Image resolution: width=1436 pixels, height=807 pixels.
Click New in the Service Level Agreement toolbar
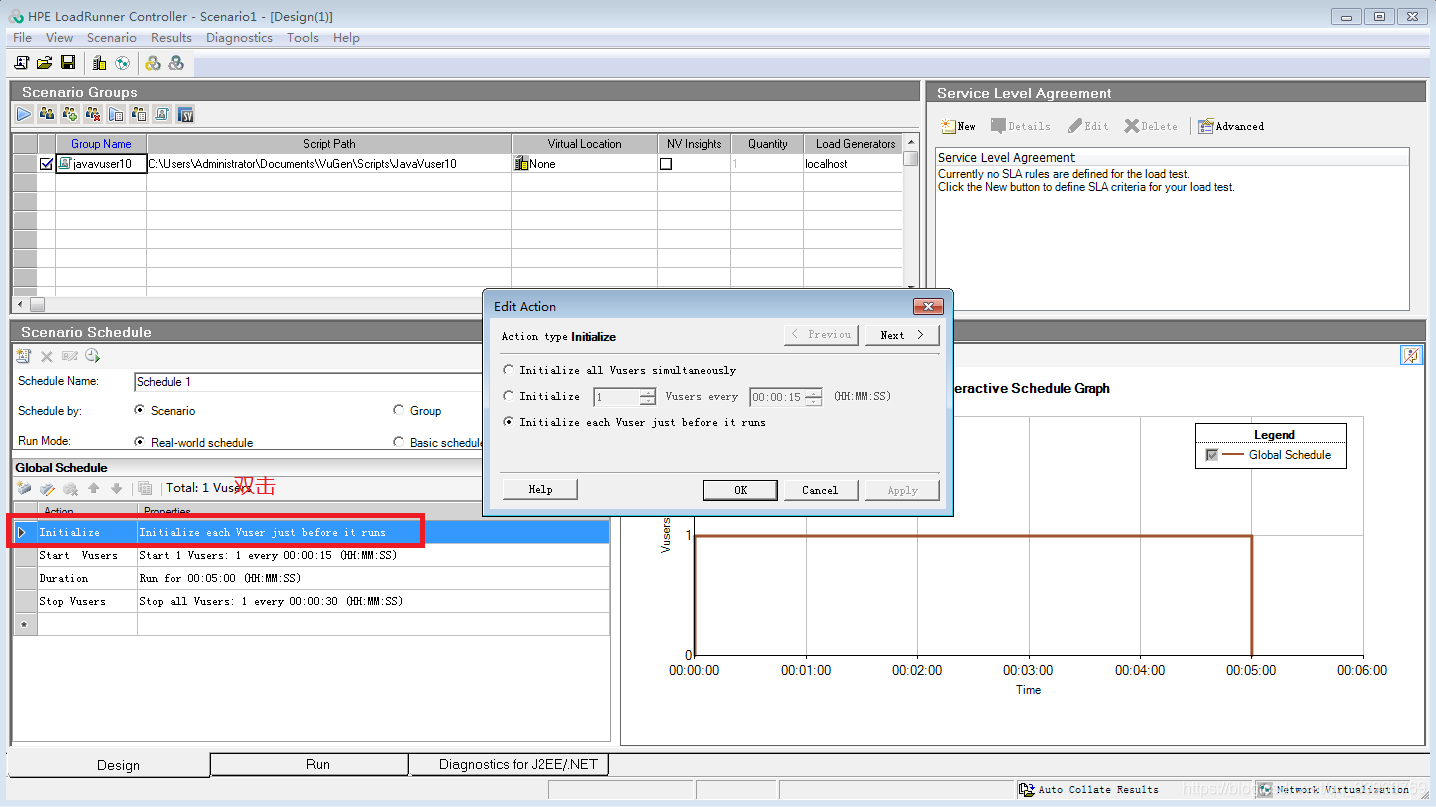[958, 126]
